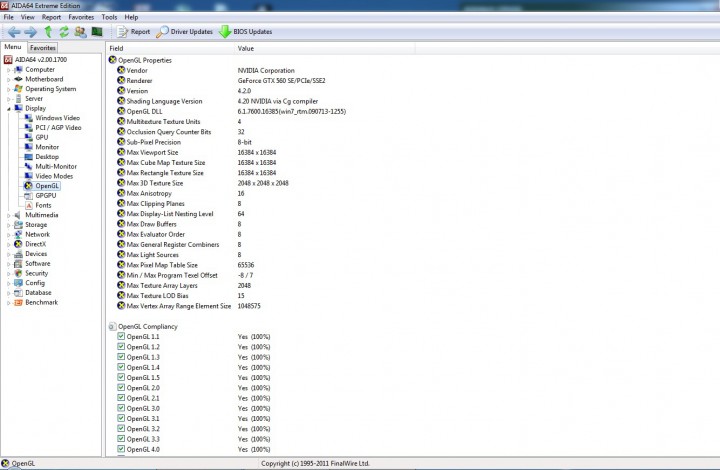Open the File menu

click(x=9, y=17)
